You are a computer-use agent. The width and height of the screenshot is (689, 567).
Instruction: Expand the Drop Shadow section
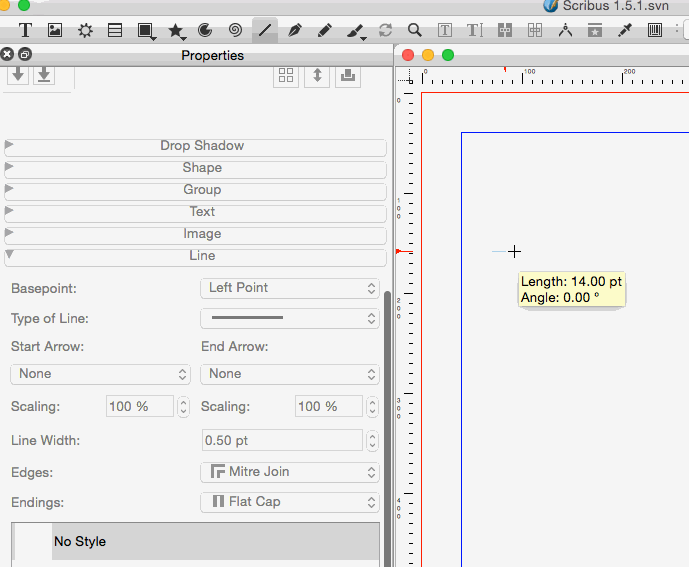(195, 146)
